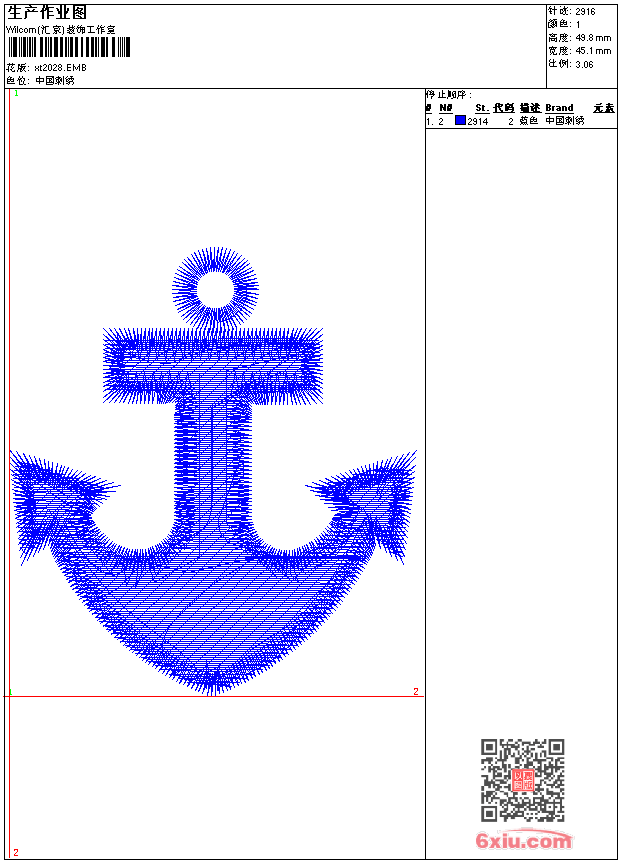Click the 元素 column header
Viewport: 620px width, 860px height.
click(x=604, y=108)
